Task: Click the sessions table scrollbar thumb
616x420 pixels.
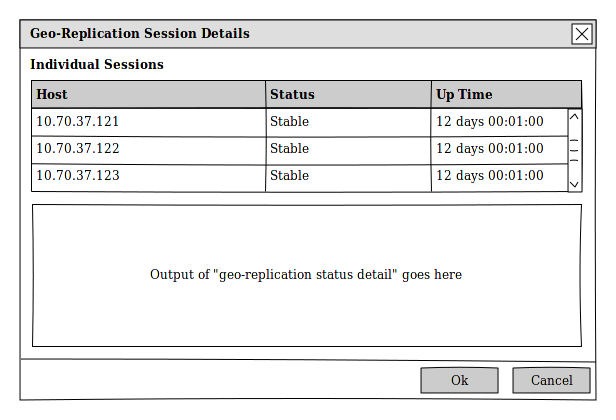Action: point(574,150)
